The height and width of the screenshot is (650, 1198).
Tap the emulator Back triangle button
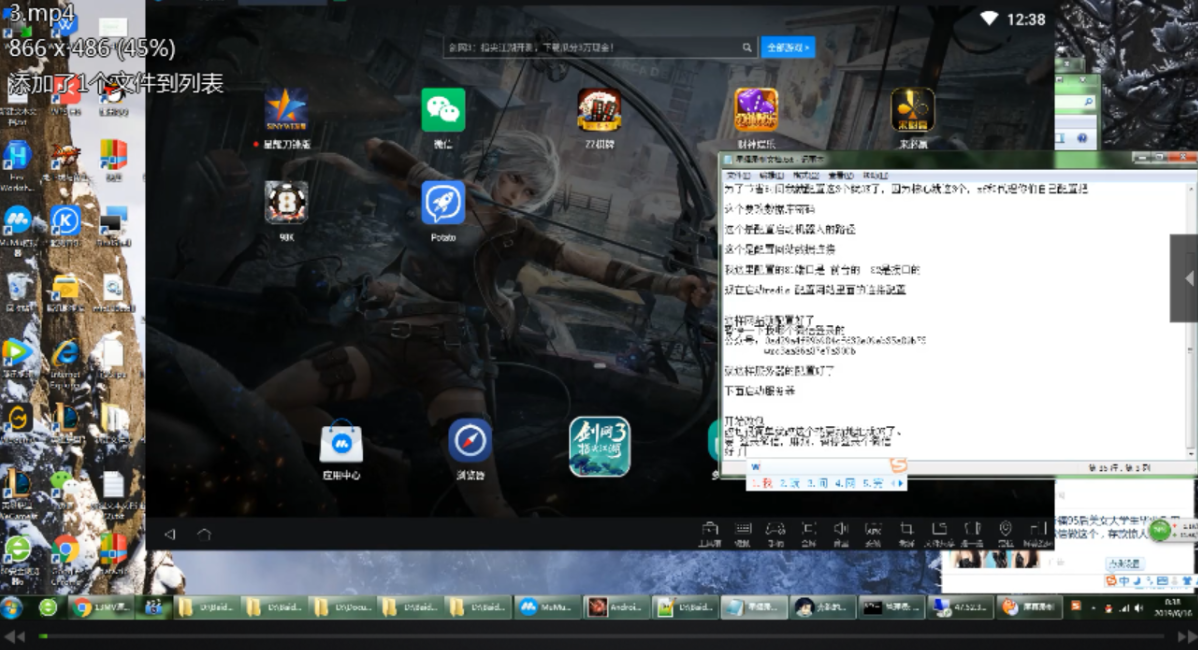point(170,535)
